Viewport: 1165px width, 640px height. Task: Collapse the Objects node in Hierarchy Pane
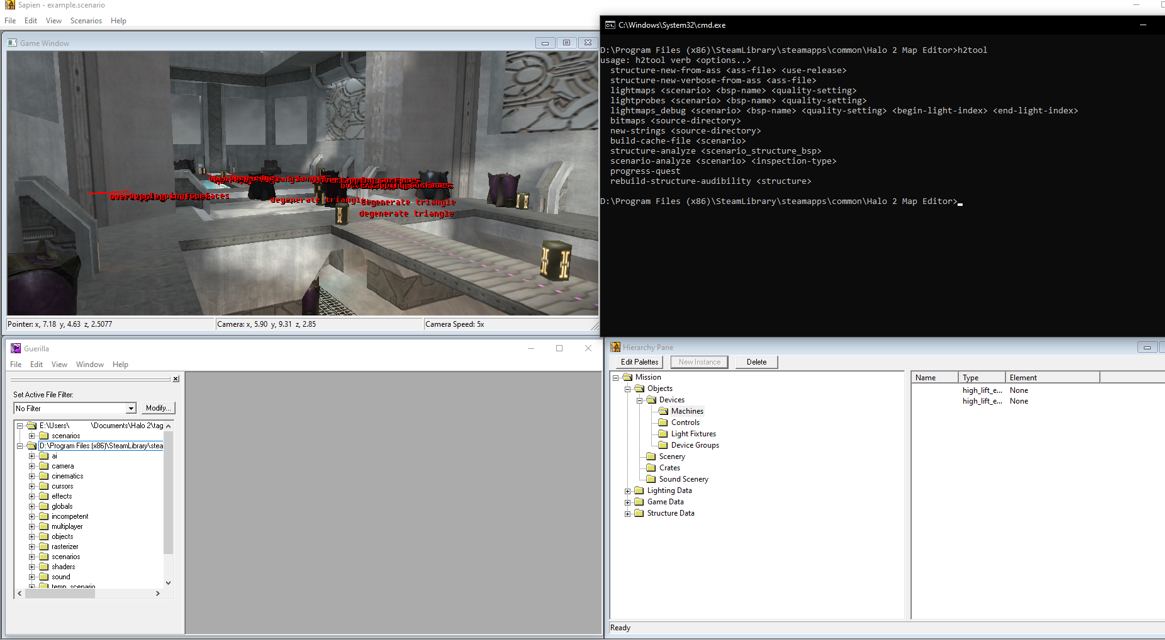[x=628, y=389]
